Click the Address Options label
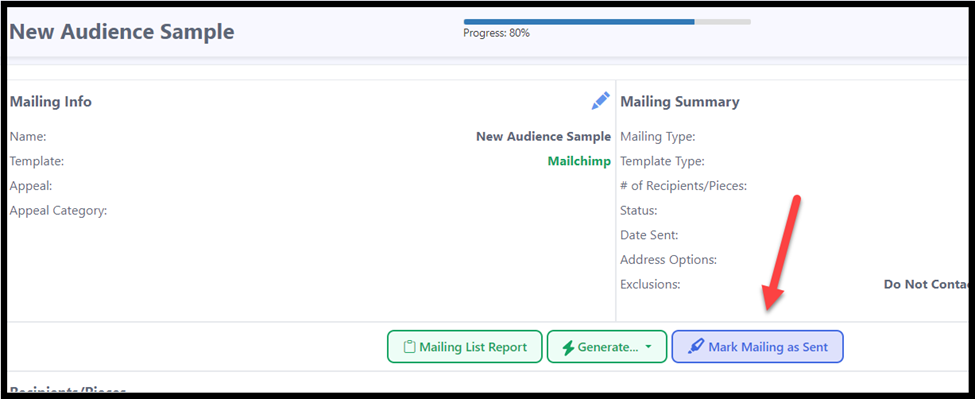The height and width of the screenshot is (399, 975). pos(668,260)
